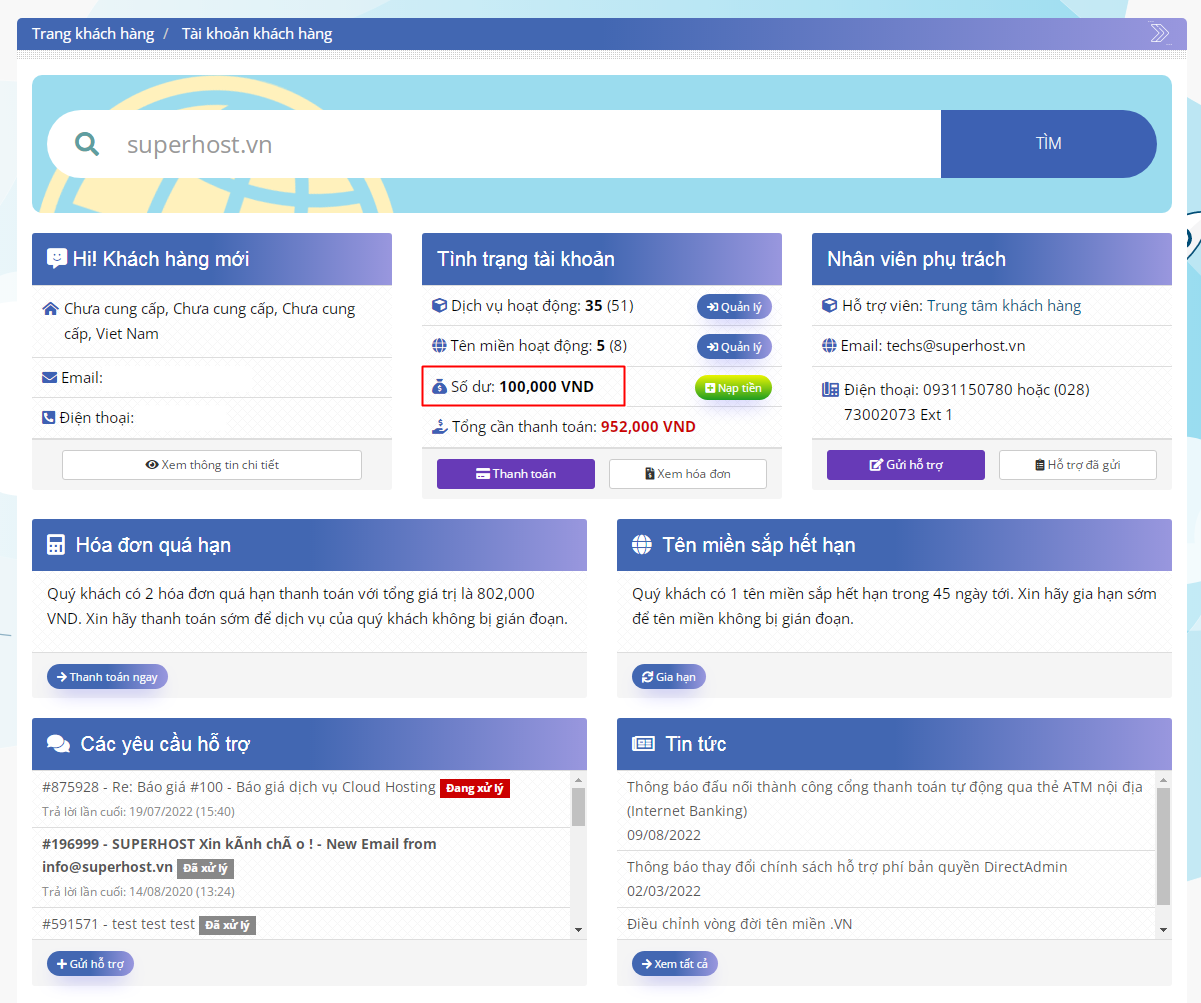Click the money bag icon beside Số dư
Image resolution: width=1201 pixels, height=1003 pixels.
(x=438, y=387)
